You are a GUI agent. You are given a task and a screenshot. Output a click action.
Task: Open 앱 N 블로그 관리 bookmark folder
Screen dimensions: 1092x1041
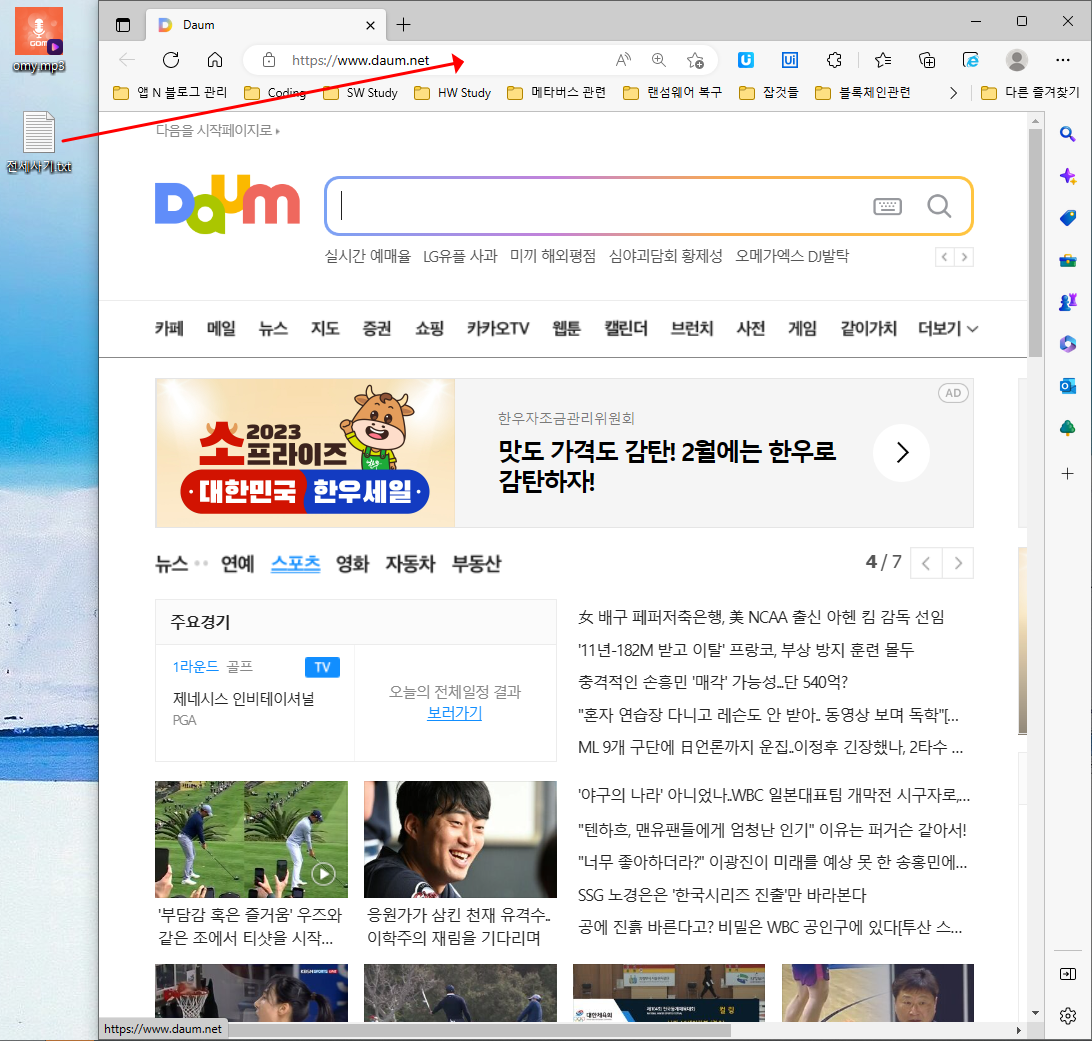pyautogui.click(x=170, y=93)
